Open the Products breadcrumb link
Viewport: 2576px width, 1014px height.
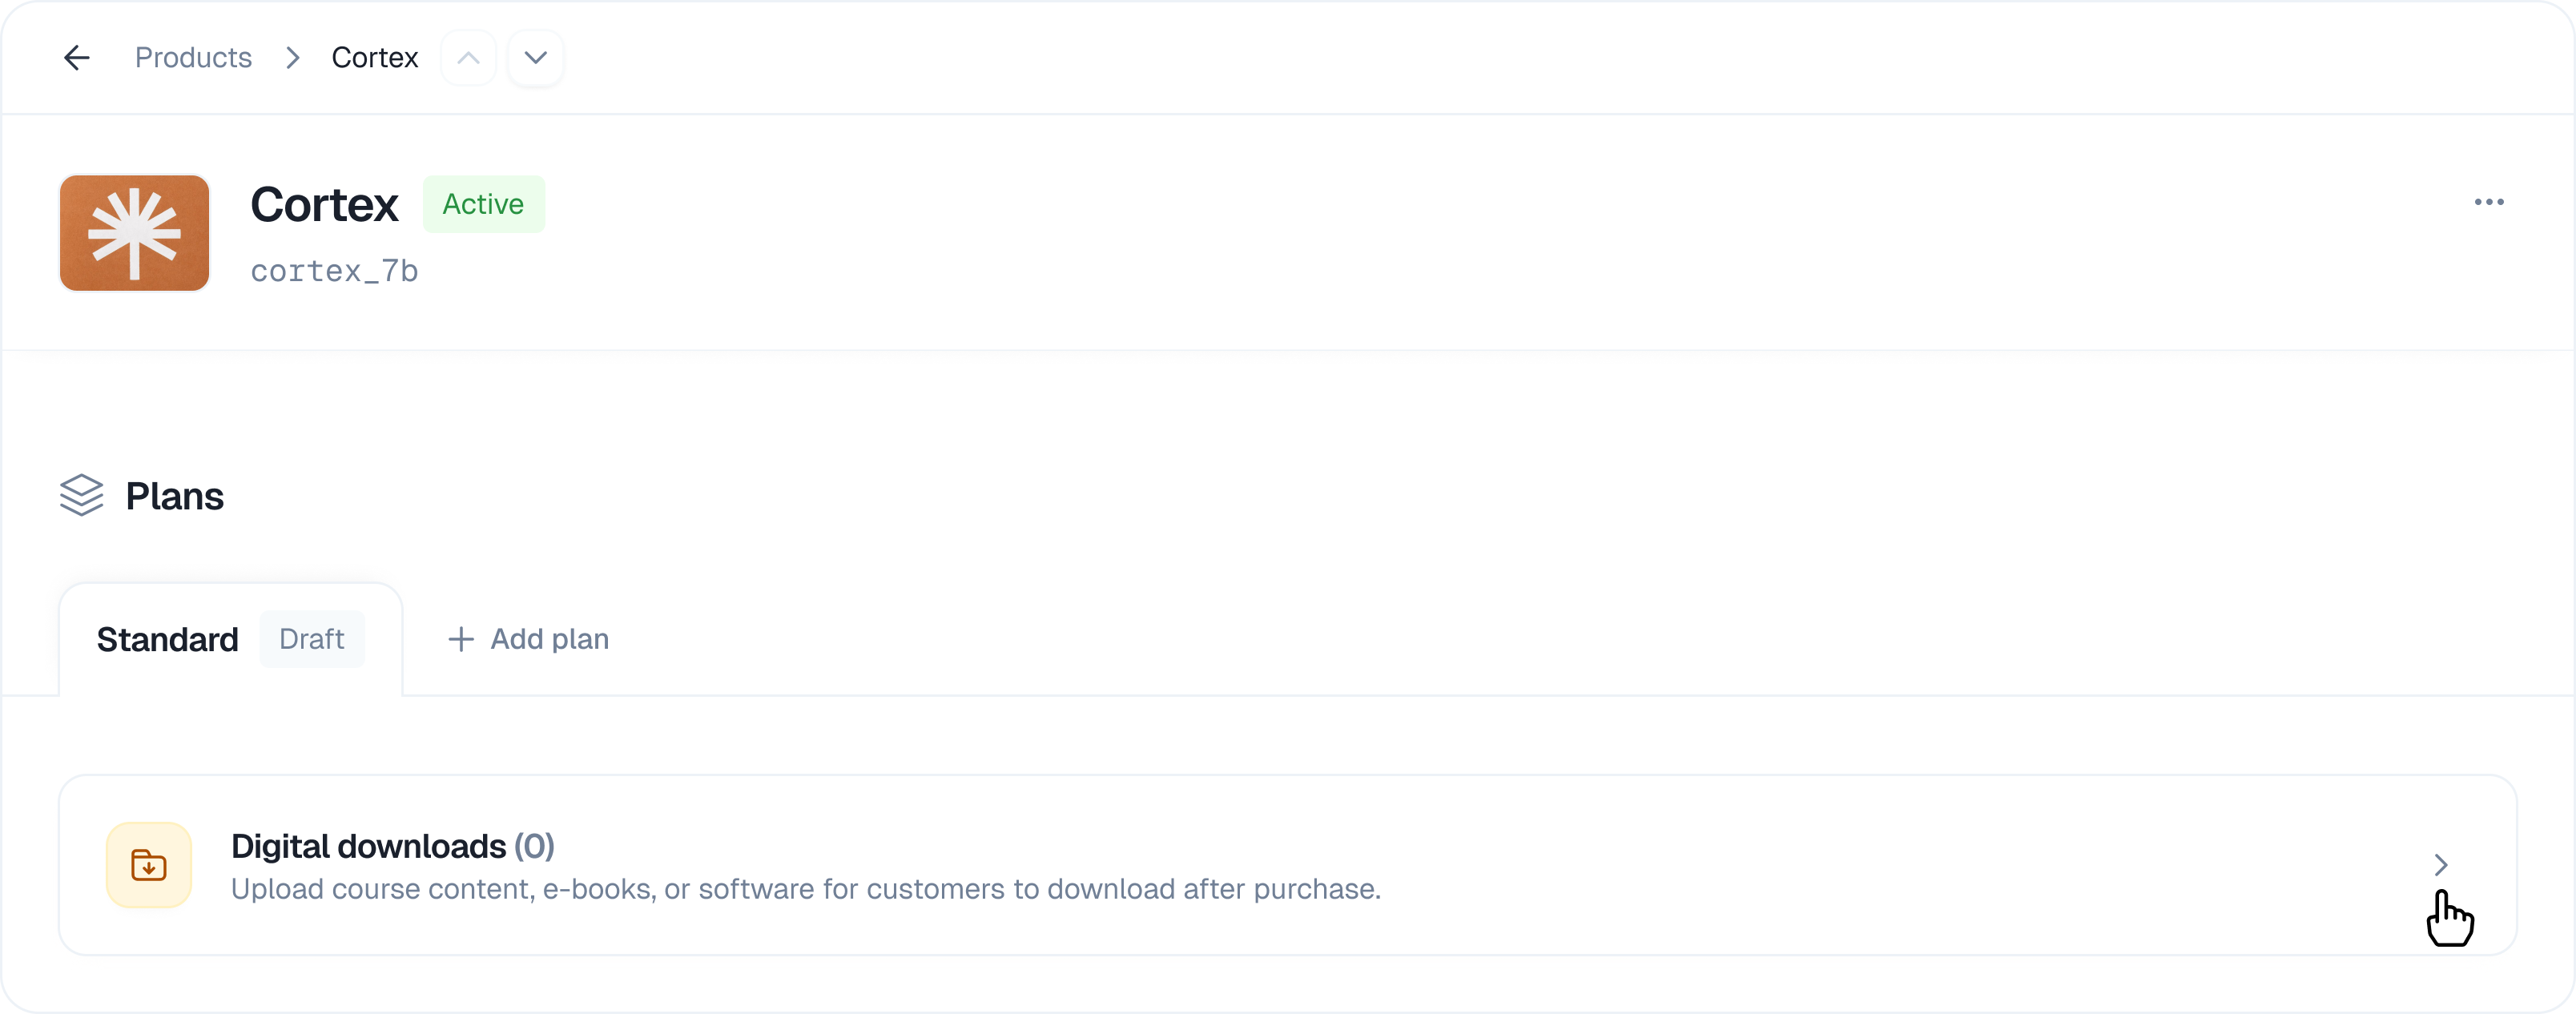point(193,58)
